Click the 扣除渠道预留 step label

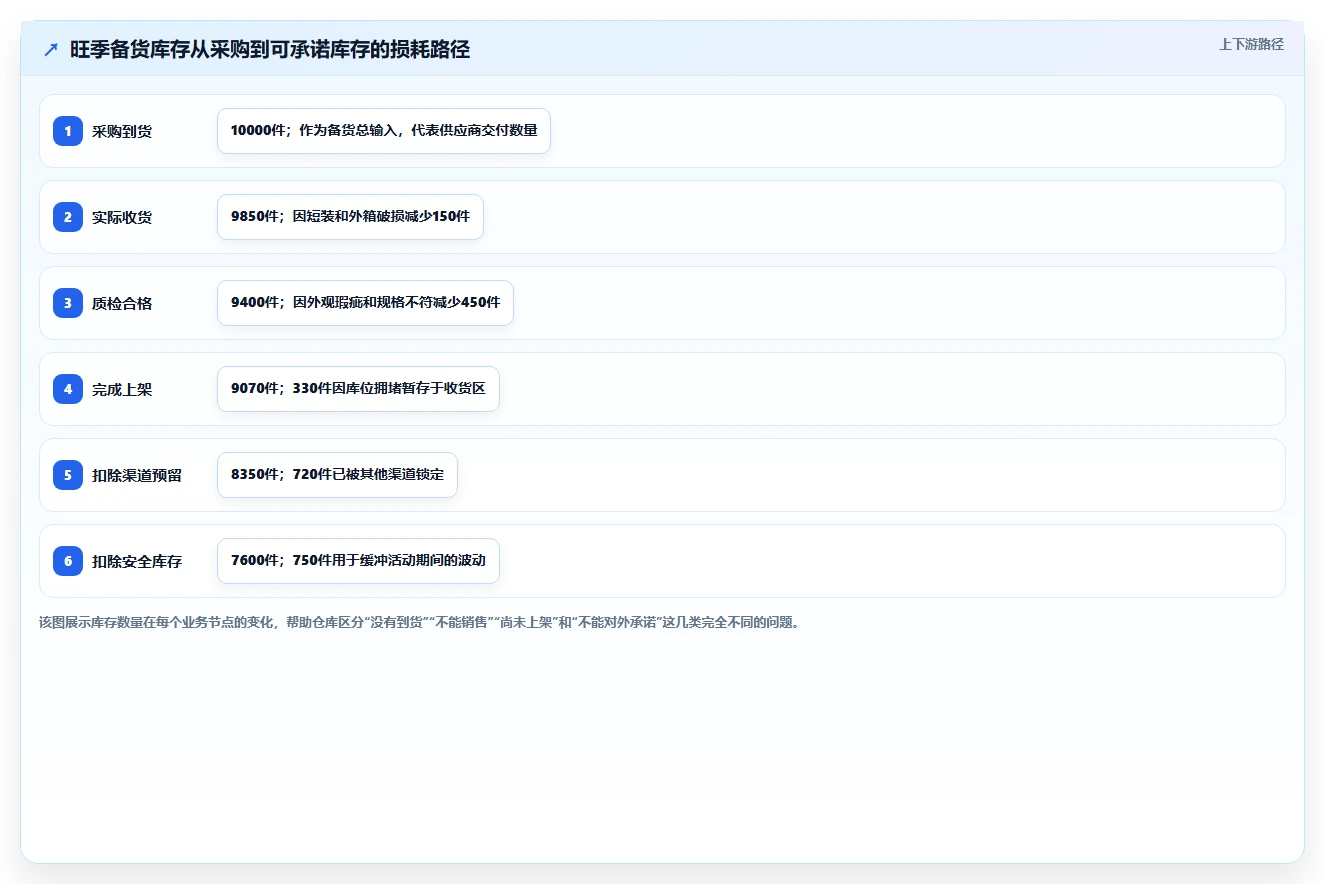tap(137, 475)
